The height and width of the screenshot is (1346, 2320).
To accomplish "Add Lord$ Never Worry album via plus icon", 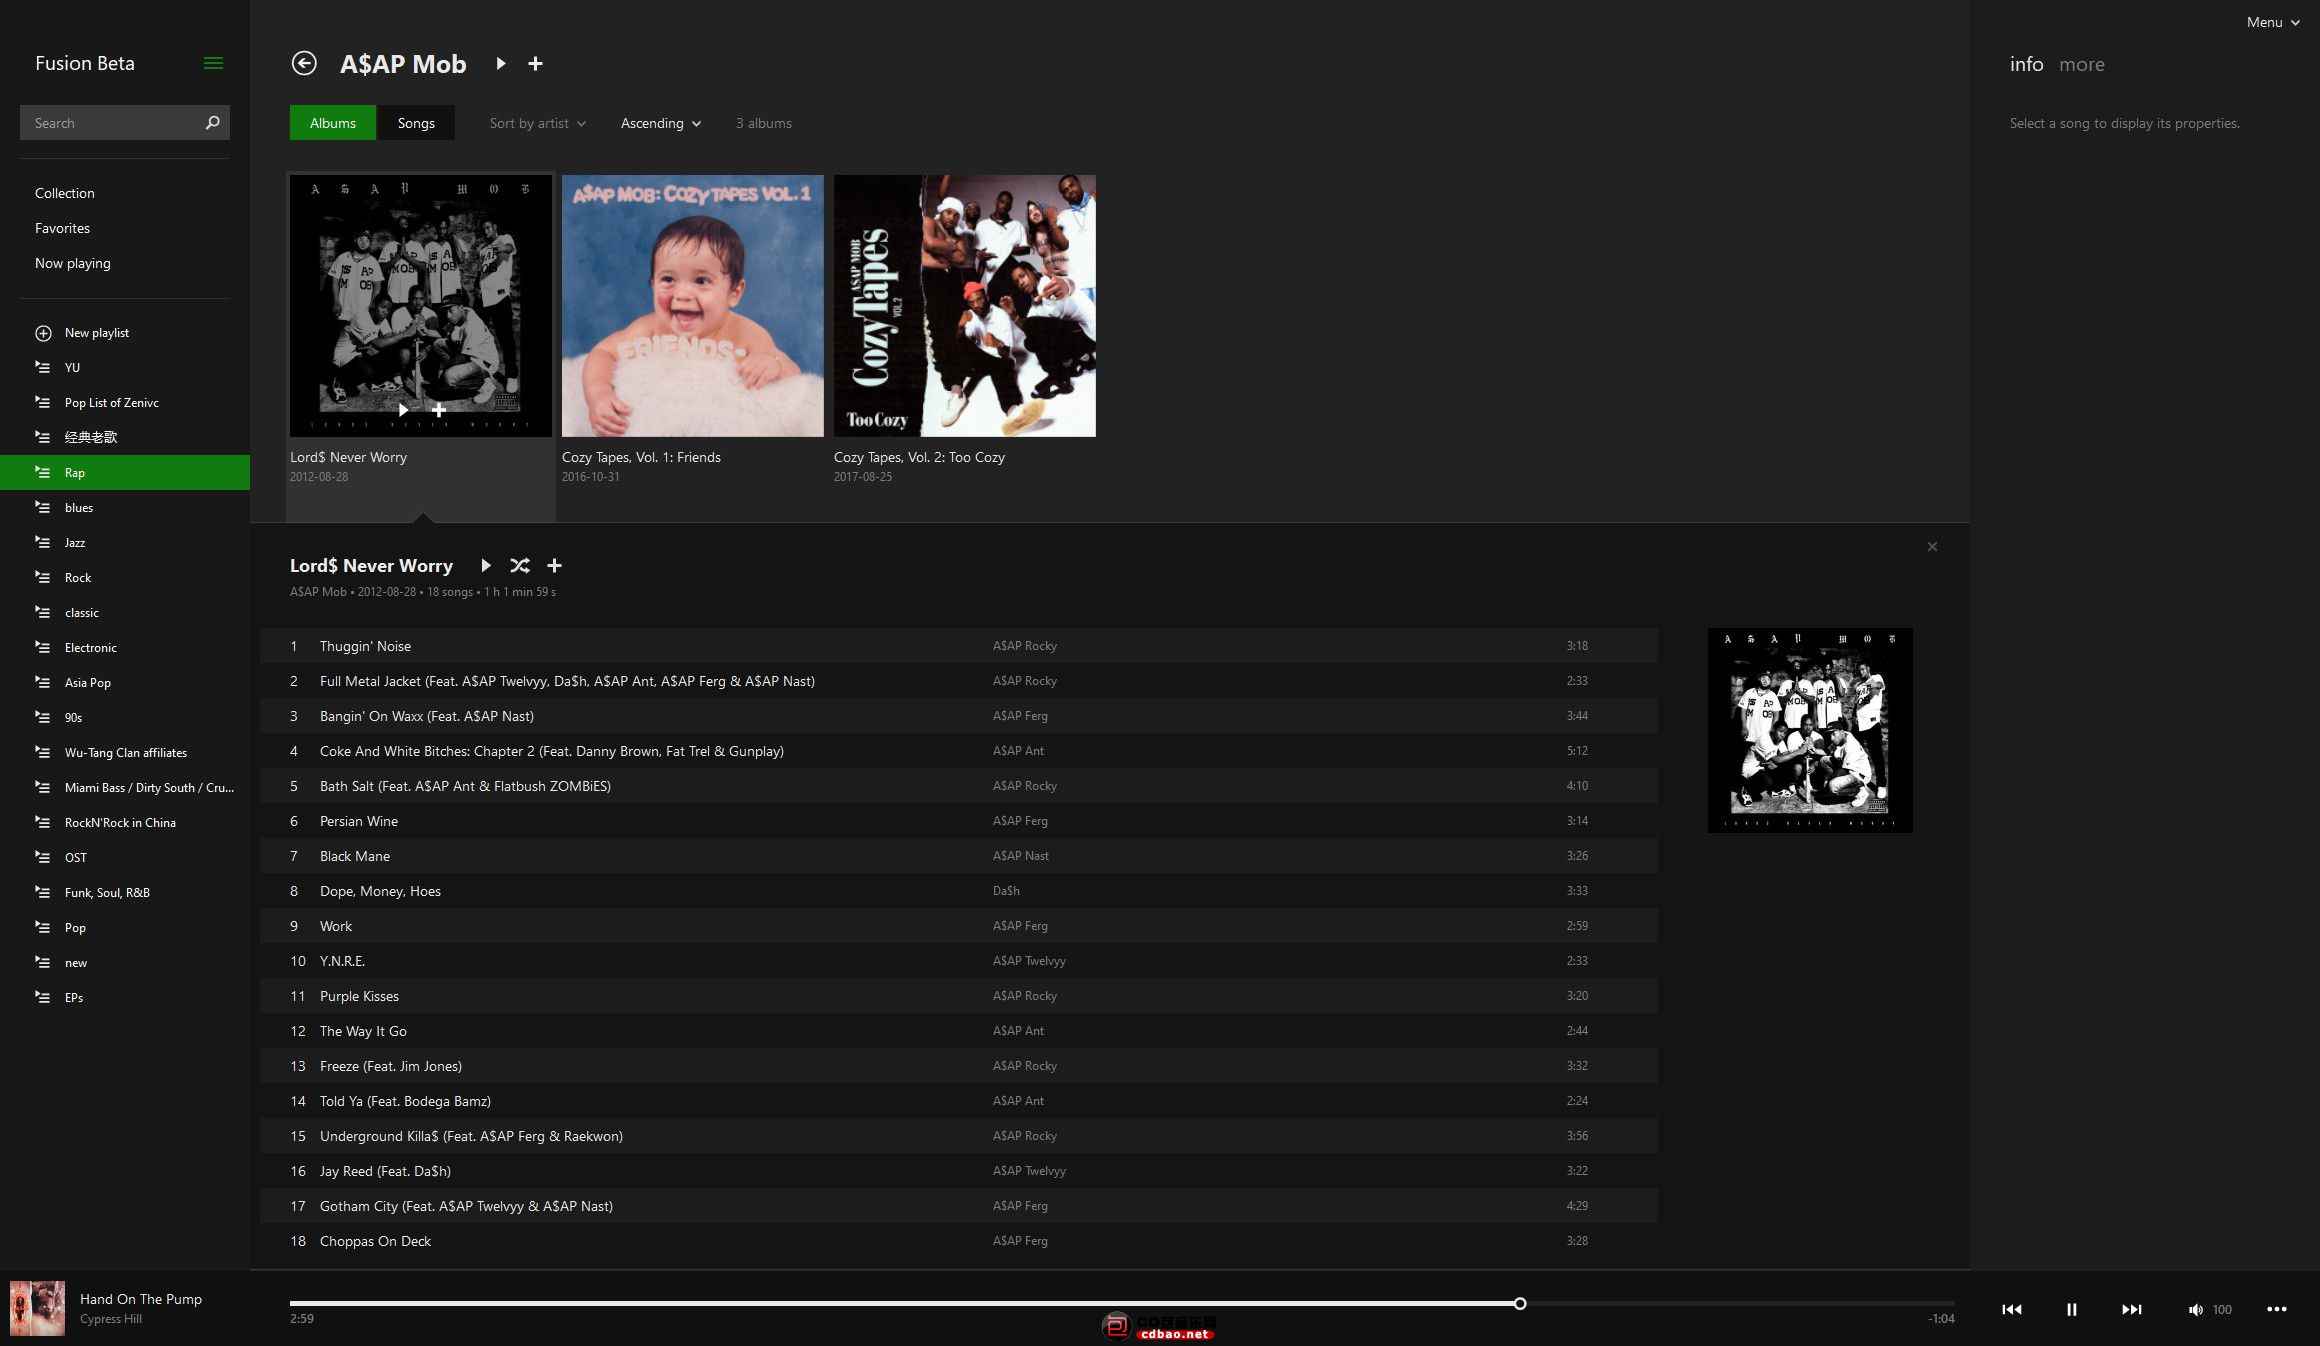I will tap(555, 565).
